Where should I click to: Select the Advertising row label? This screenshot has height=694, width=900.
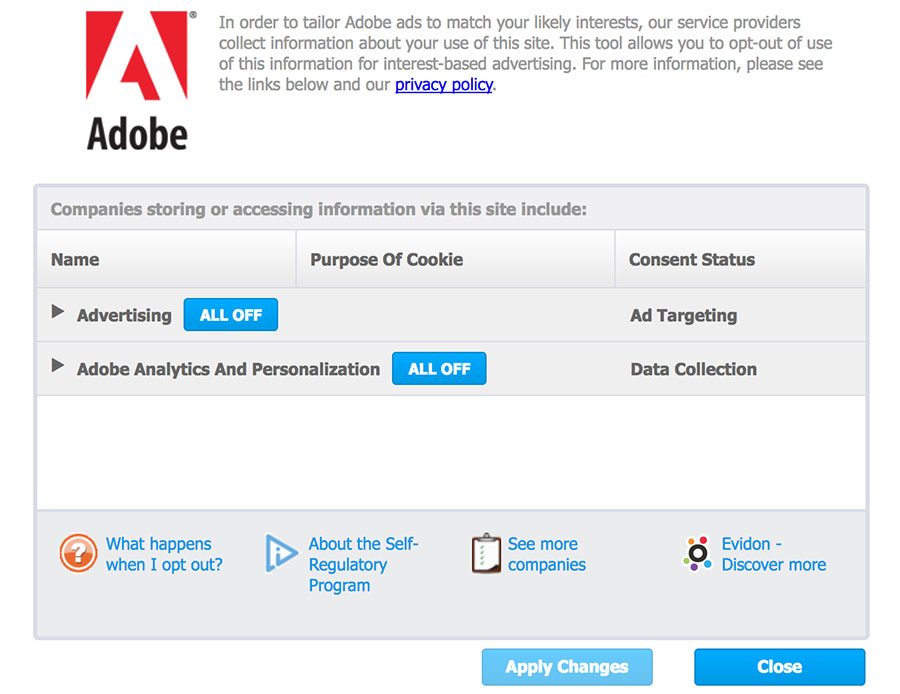(125, 315)
